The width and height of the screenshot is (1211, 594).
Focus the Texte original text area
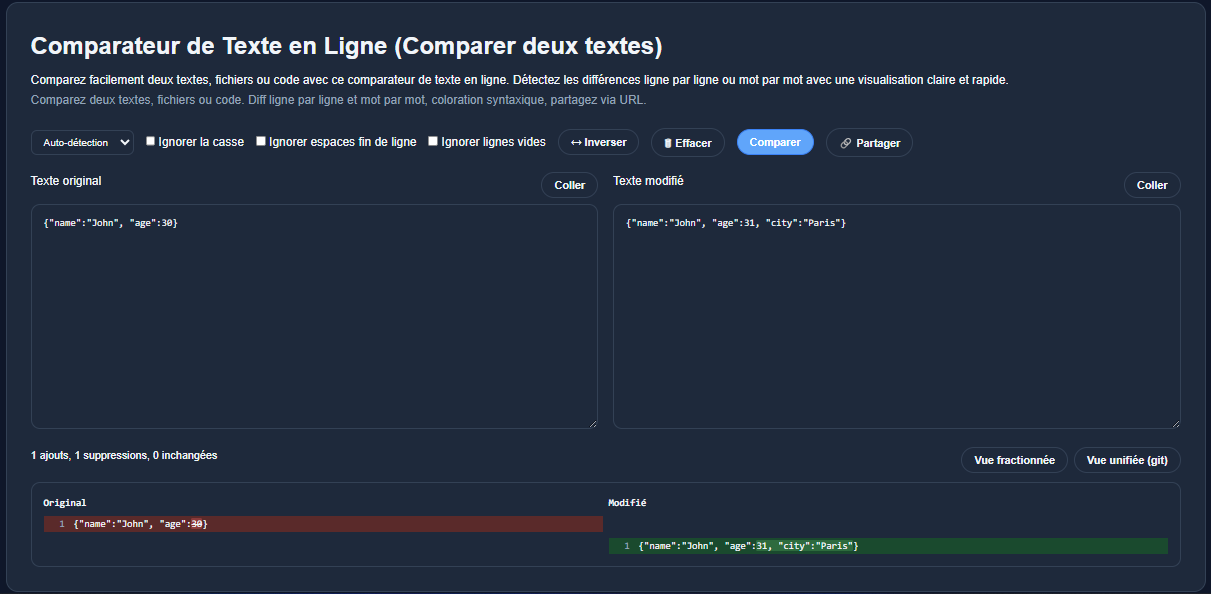(x=314, y=316)
